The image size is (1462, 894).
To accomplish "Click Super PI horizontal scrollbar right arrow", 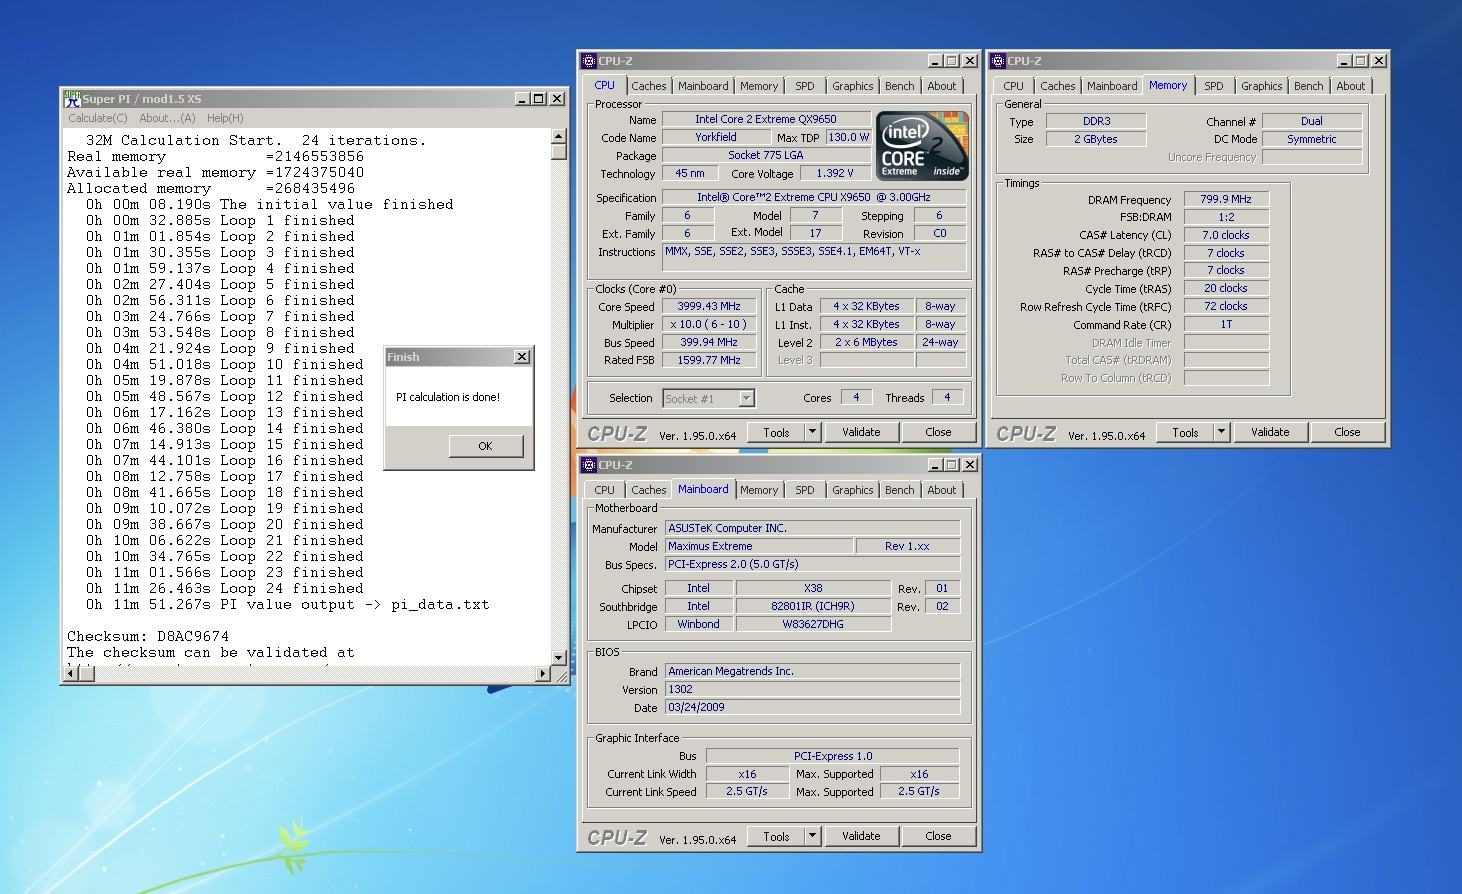I will pos(543,674).
